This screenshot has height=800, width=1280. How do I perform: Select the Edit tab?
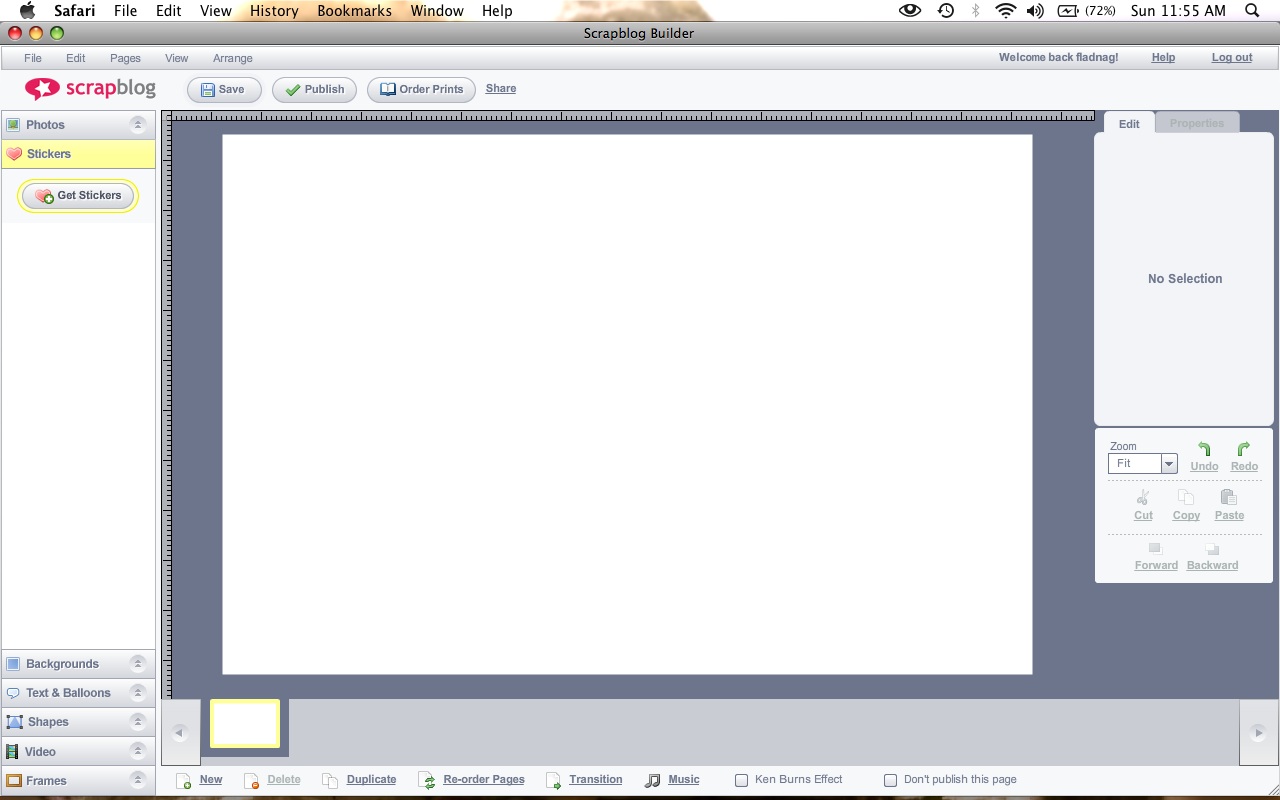pyautogui.click(x=1129, y=123)
